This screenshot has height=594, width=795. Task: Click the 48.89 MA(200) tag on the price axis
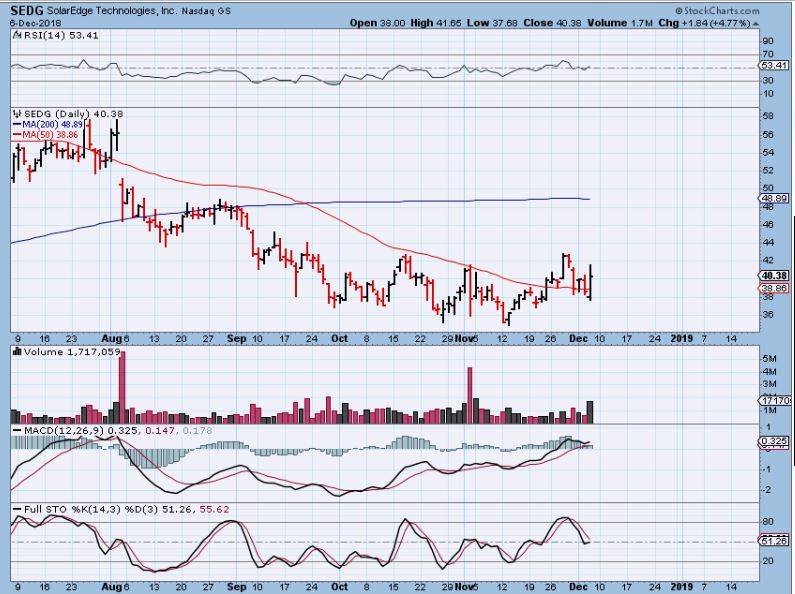point(774,198)
